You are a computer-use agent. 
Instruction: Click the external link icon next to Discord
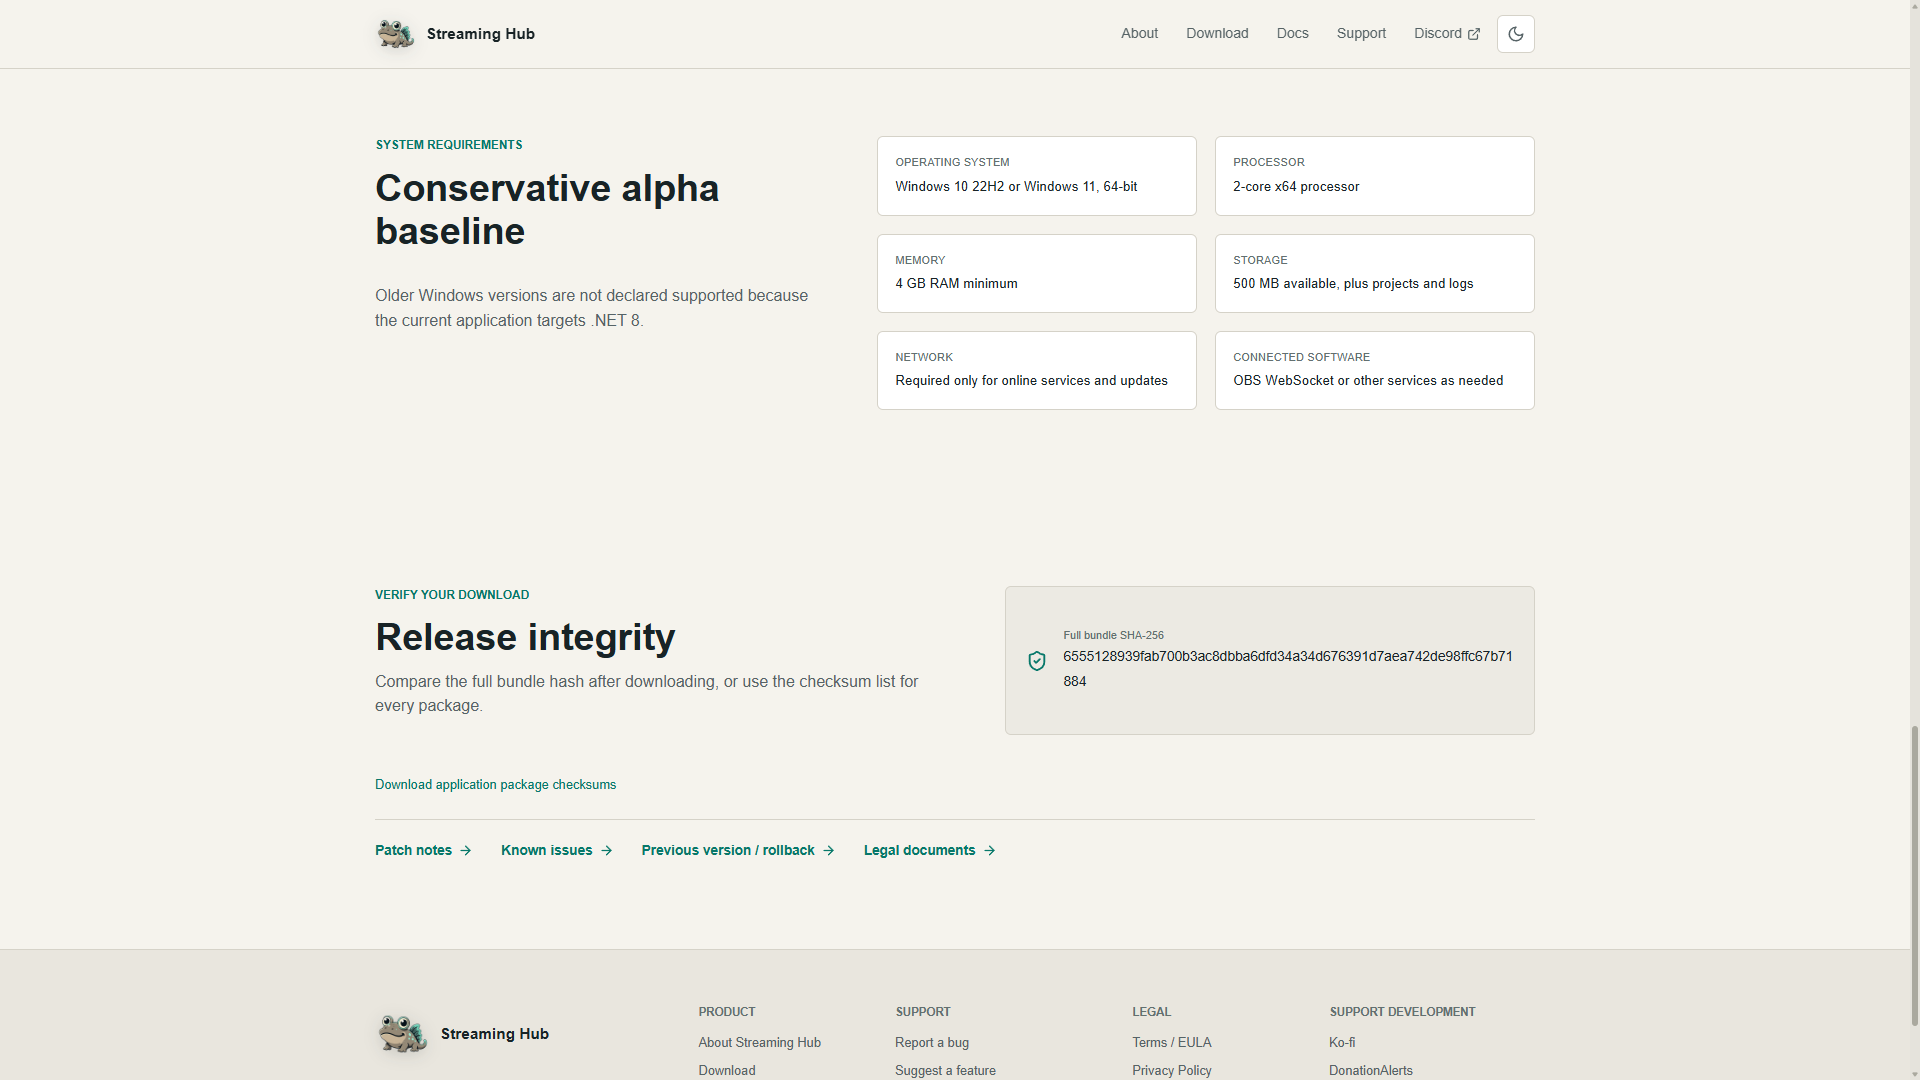(x=1473, y=34)
